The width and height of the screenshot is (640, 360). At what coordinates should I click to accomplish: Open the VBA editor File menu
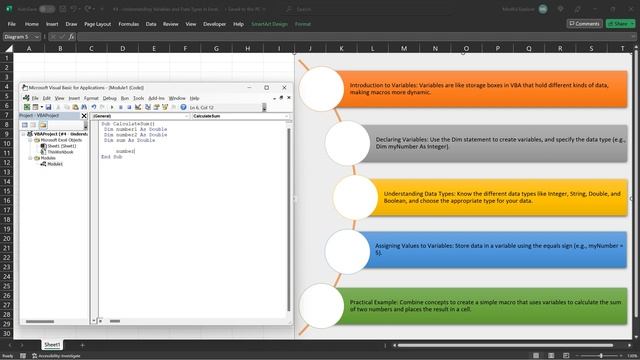coord(35,98)
